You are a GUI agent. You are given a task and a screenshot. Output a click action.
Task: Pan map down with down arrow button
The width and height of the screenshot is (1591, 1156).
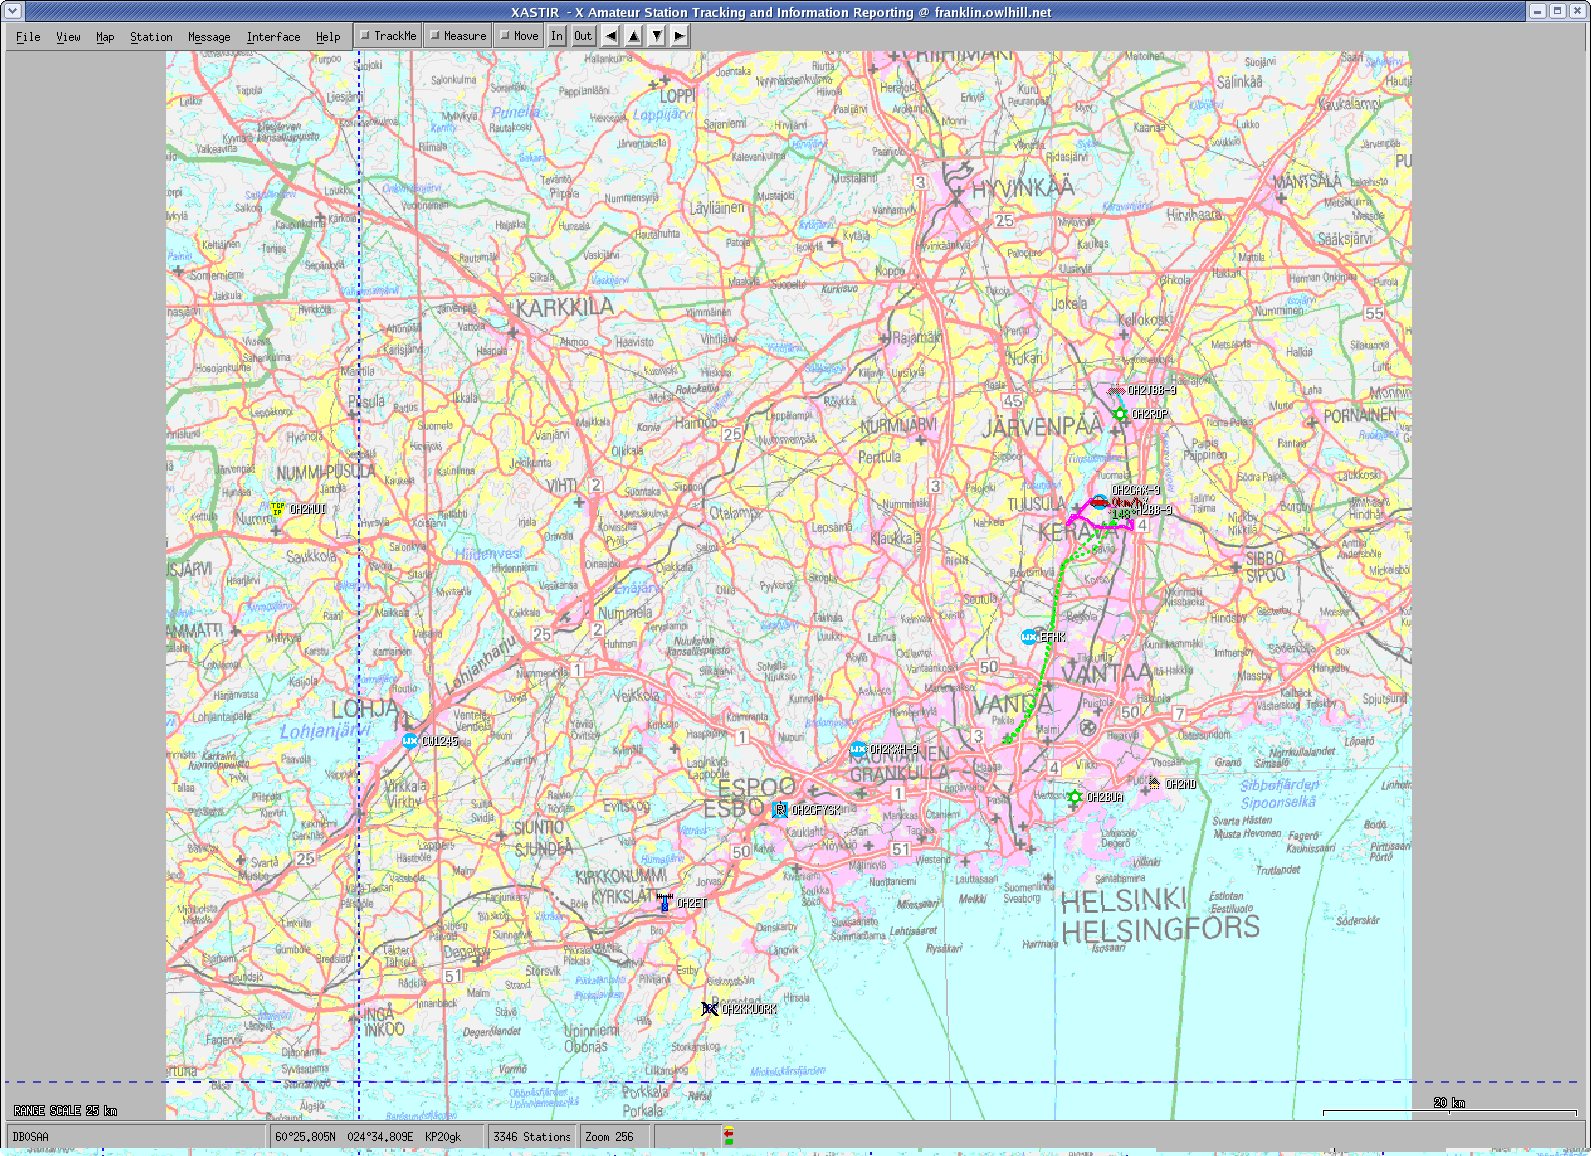coord(657,36)
